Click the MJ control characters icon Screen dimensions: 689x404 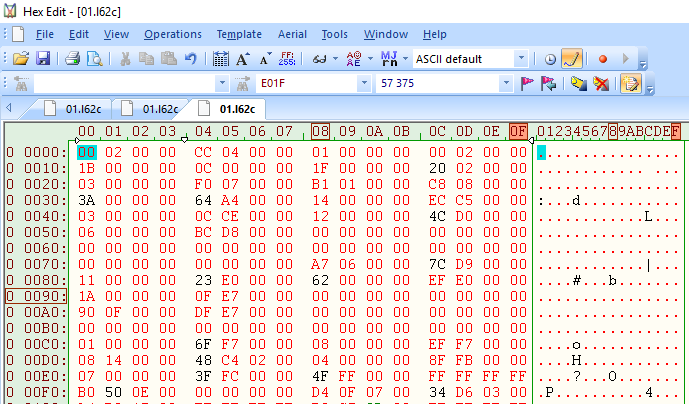[x=389, y=58]
